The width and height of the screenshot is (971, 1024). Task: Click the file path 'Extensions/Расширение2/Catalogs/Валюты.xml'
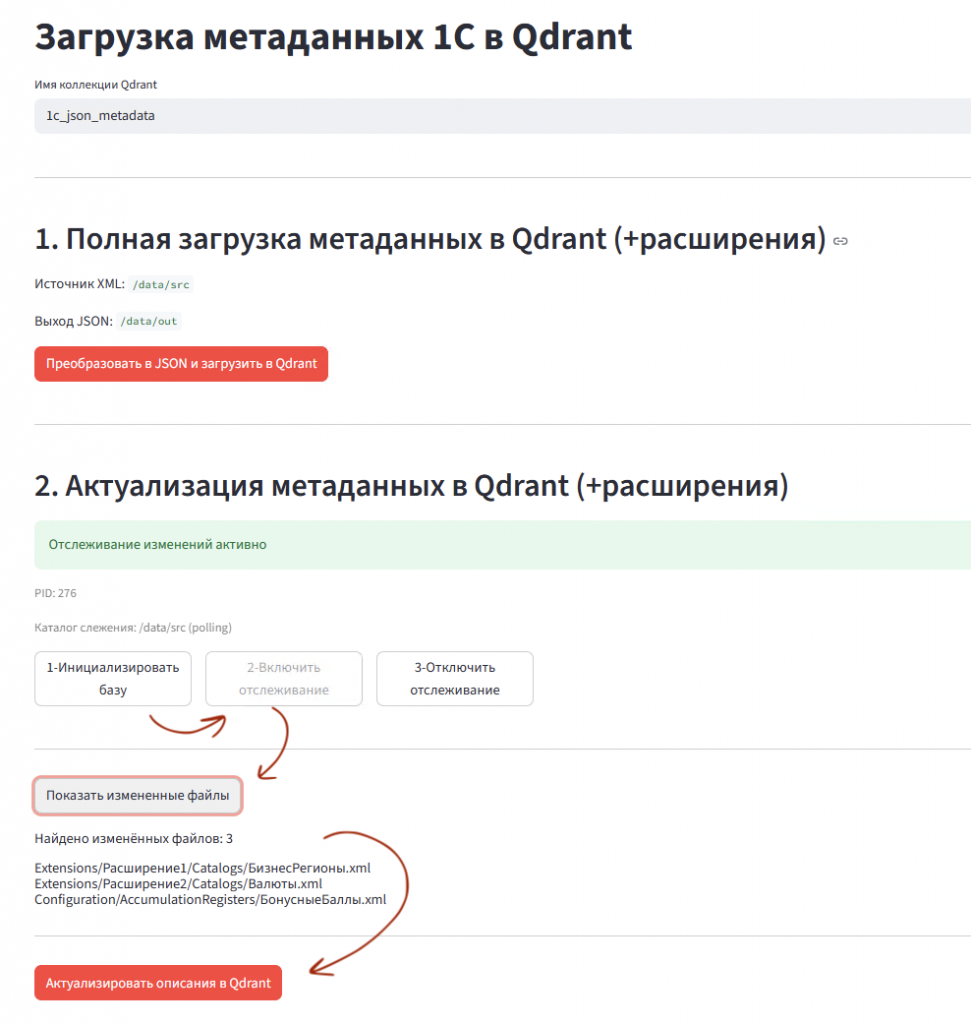point(177,884)
